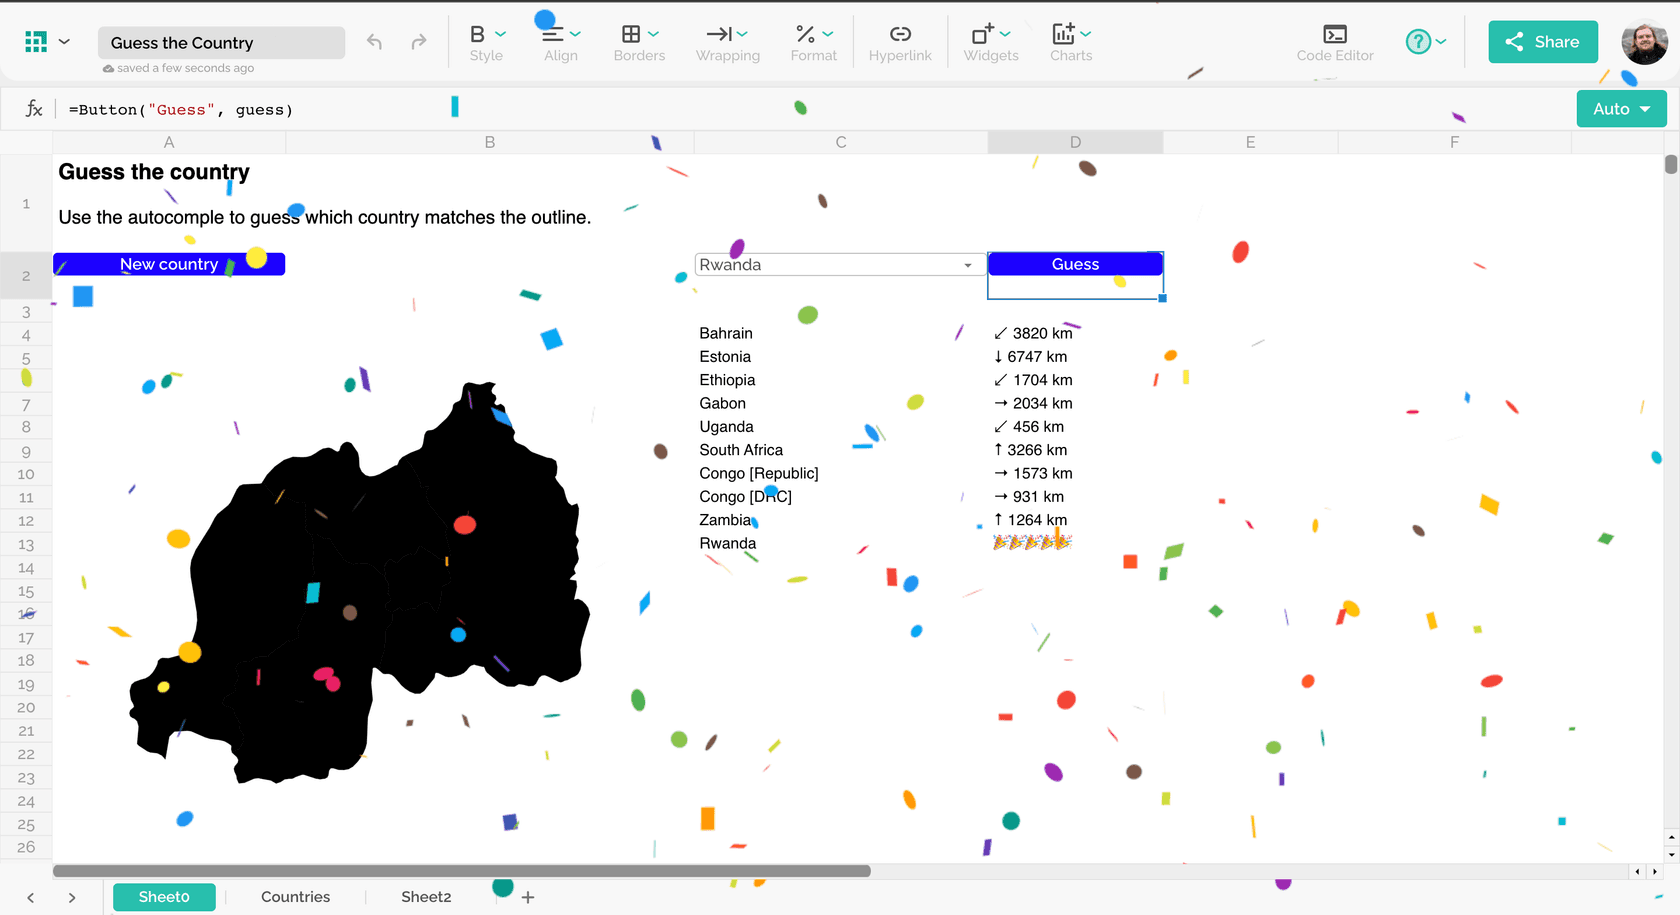Viewport: 1680px width, 915px height.
Task: Click the New country button
Action: [x=169, y=264]
